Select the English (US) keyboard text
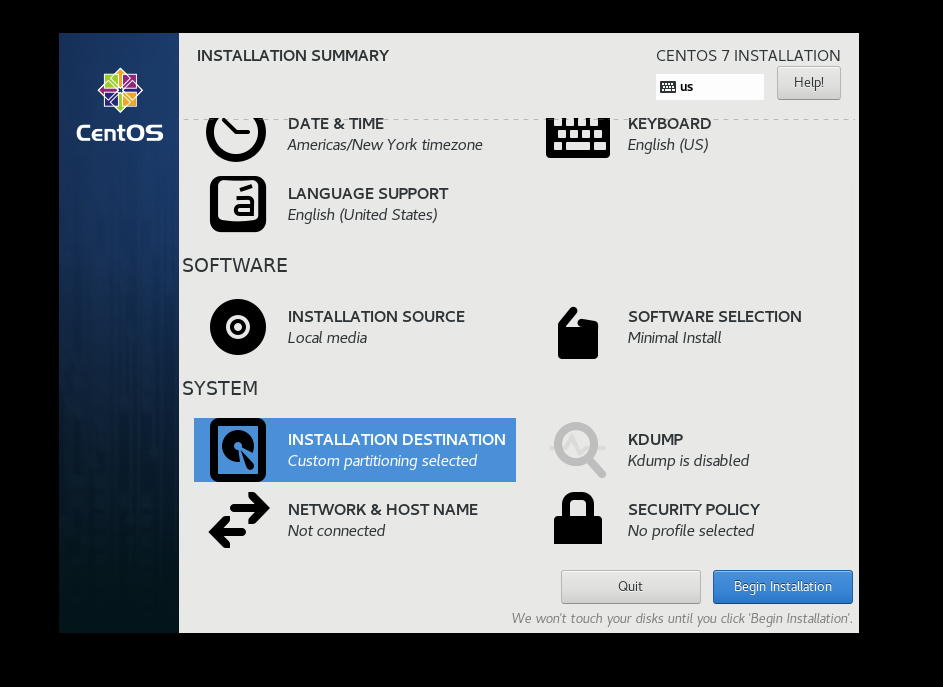Viewport: 943px width, 687px height. (x=668, y=145)
